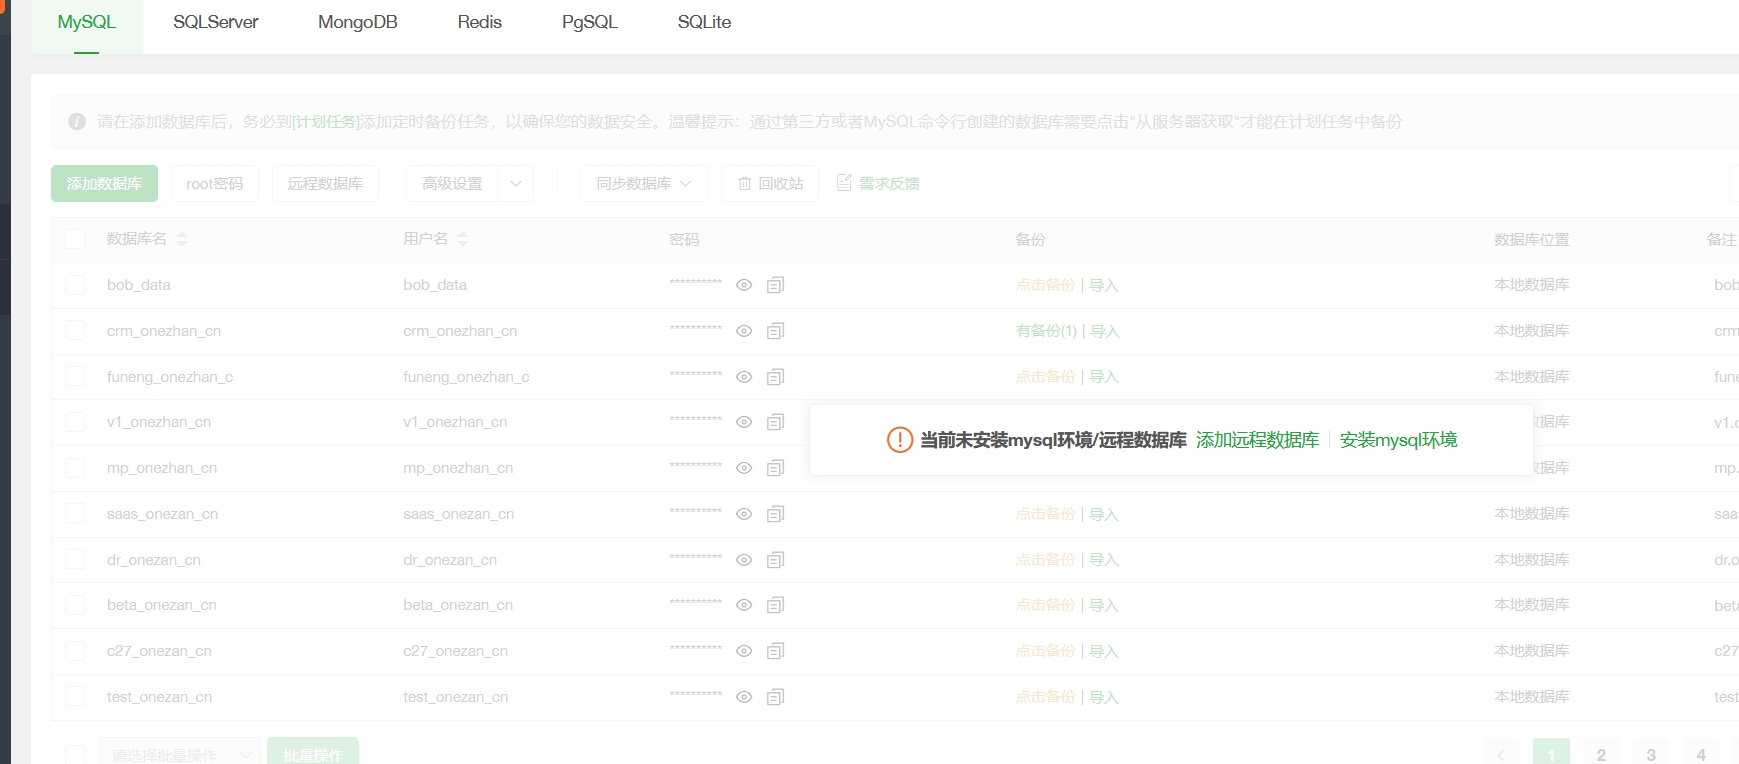Image resolution: width=1739 pixels, height=764 pixels.
Task: Open 计划任务 link in notice
Action: [x=325, y=122]
